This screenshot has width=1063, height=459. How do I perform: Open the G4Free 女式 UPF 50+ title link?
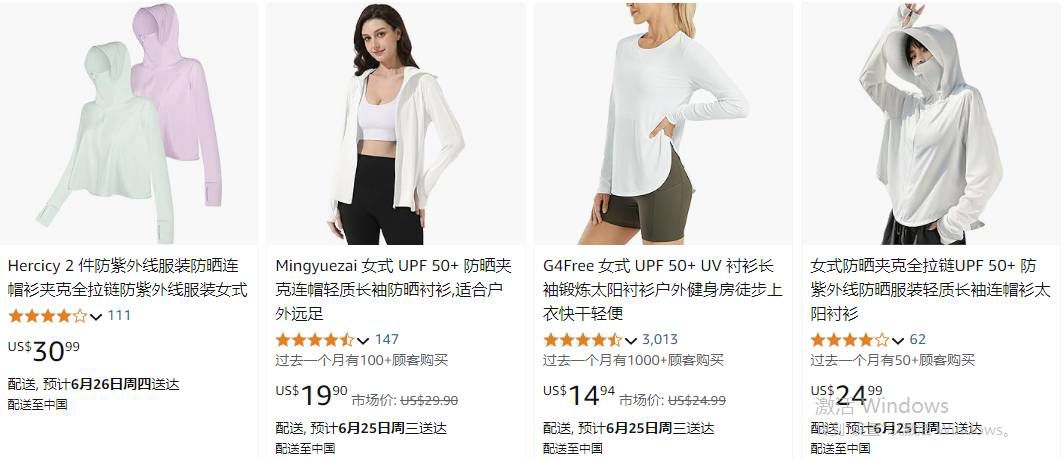pyautogui.click(x=663, y=290)
